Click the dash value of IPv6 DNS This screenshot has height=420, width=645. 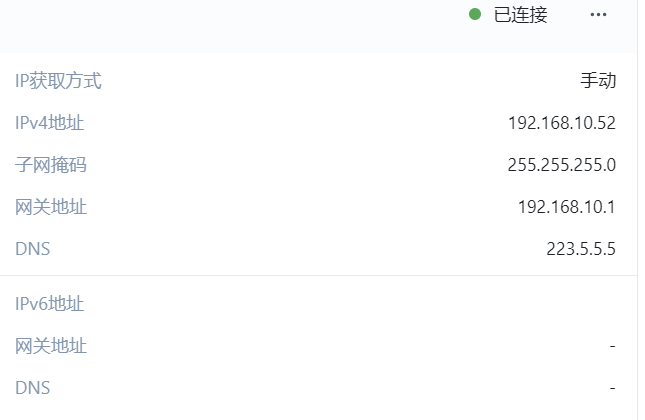click(611, 388)
